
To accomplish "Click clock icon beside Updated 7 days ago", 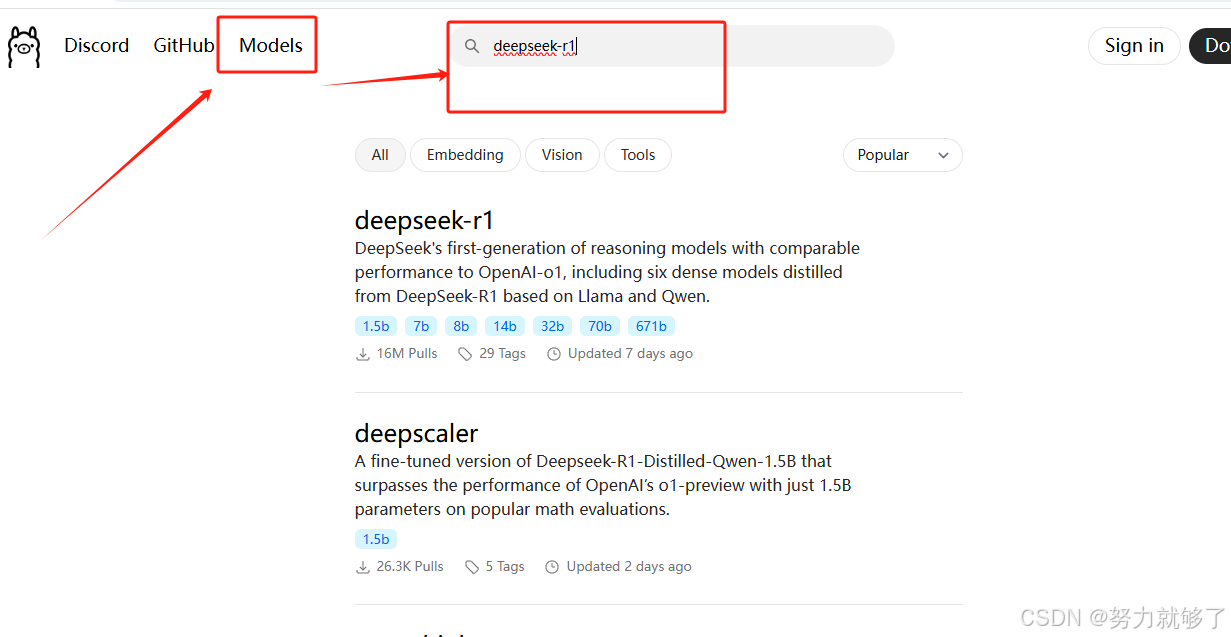I will point(554,354).
